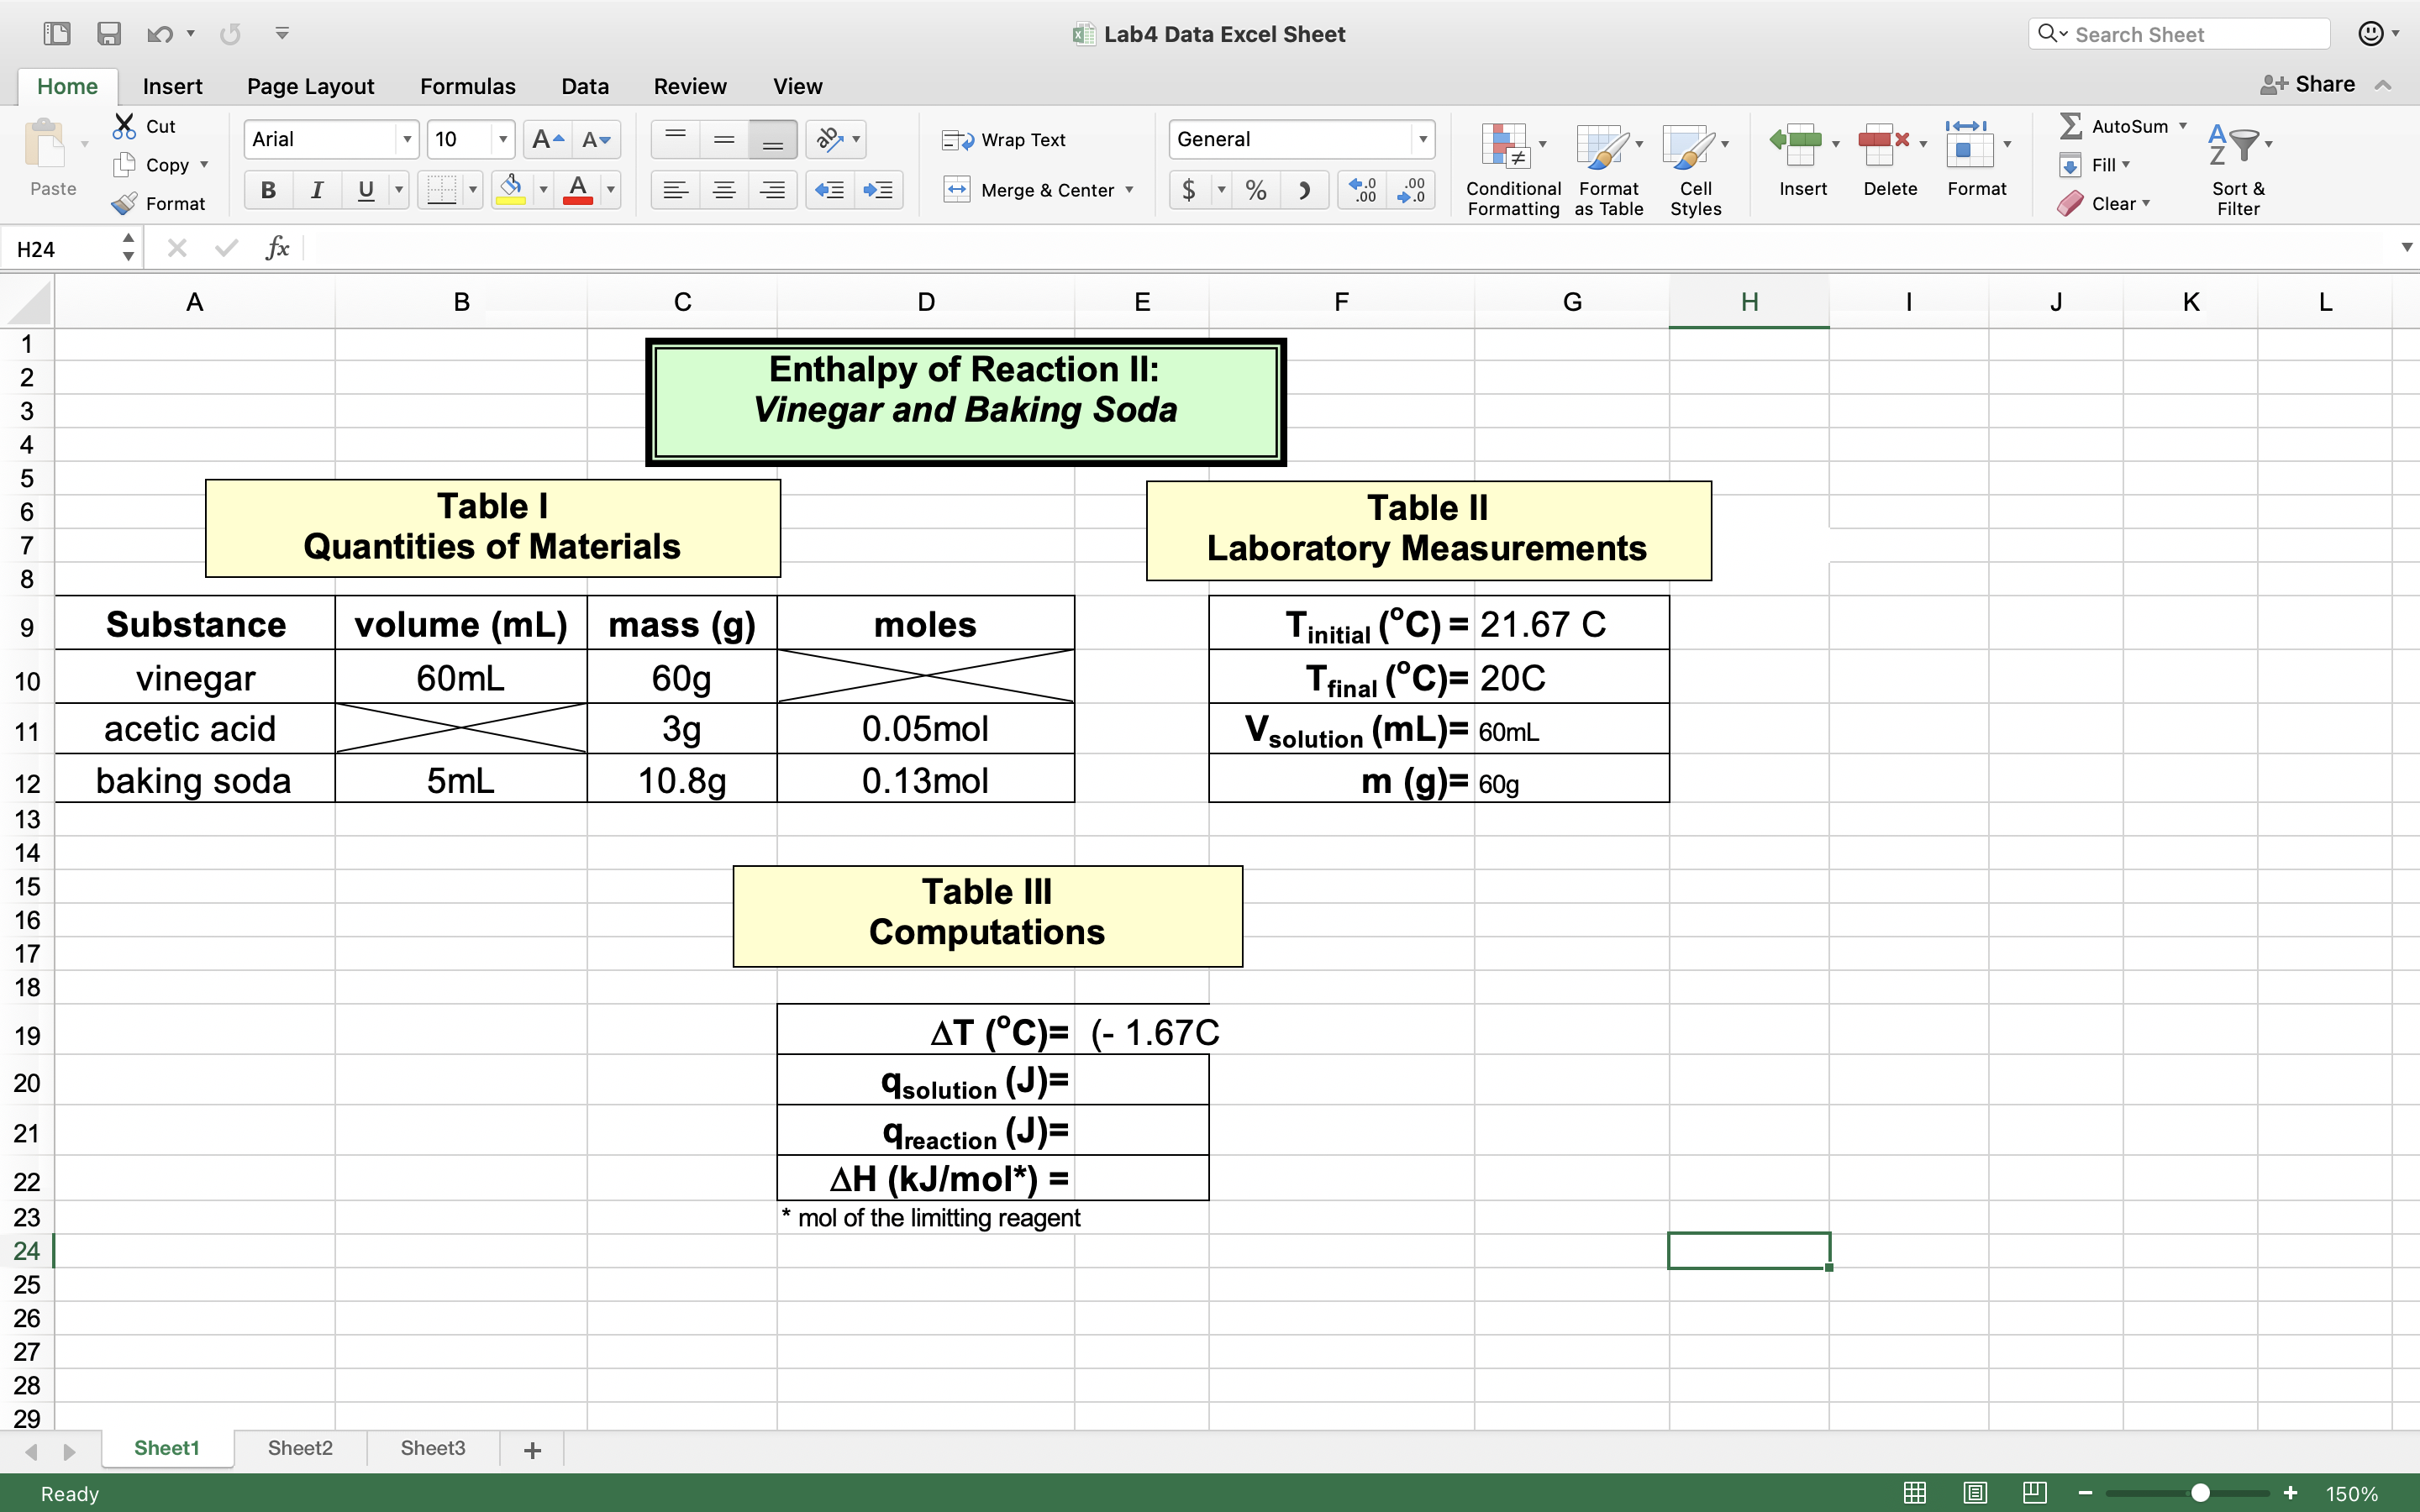Image resolution: width=2420 pixels, height=1512 pixels.
Task: Click the Decrease Indent icon
Action: (x=830, y=190)
